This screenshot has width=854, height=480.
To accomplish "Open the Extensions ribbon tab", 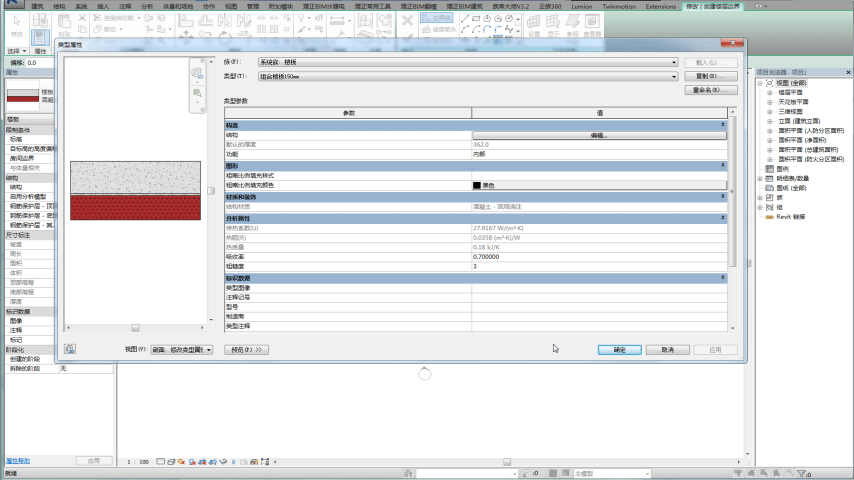I will point(661,7).
